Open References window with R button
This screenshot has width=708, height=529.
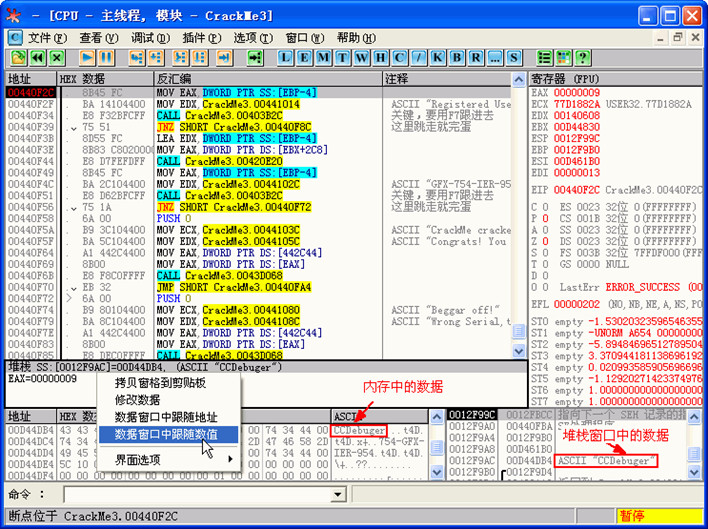point(475,57)
